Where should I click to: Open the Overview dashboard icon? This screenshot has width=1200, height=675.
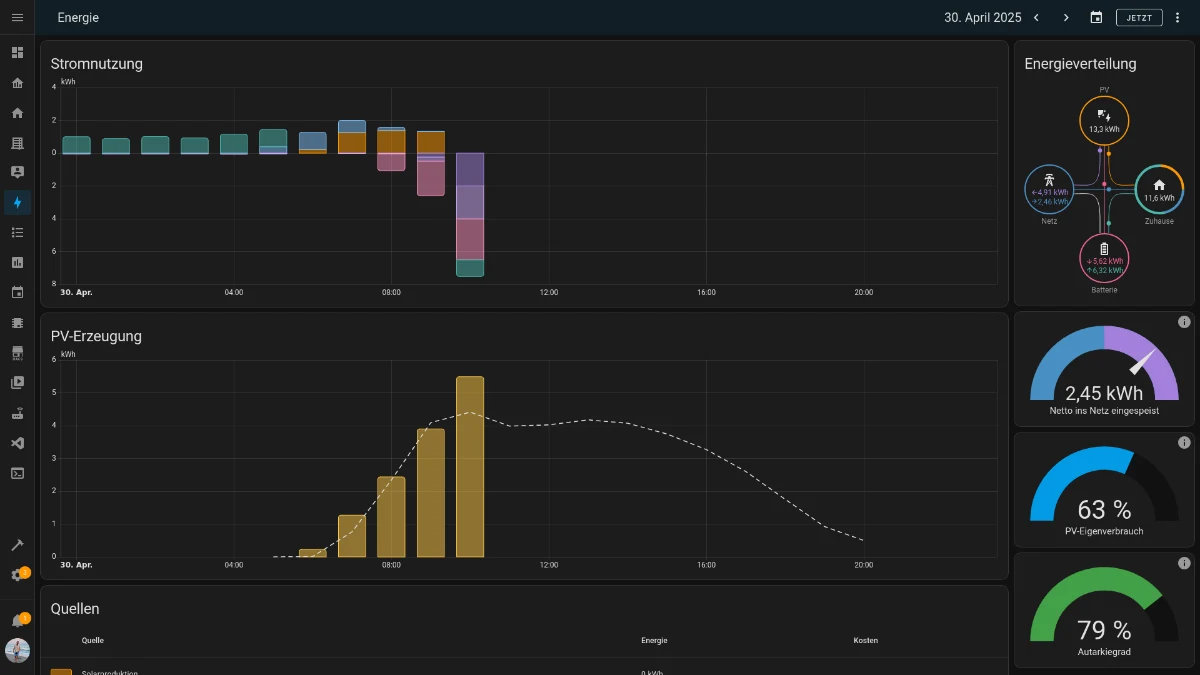click(x=17, y=52)
